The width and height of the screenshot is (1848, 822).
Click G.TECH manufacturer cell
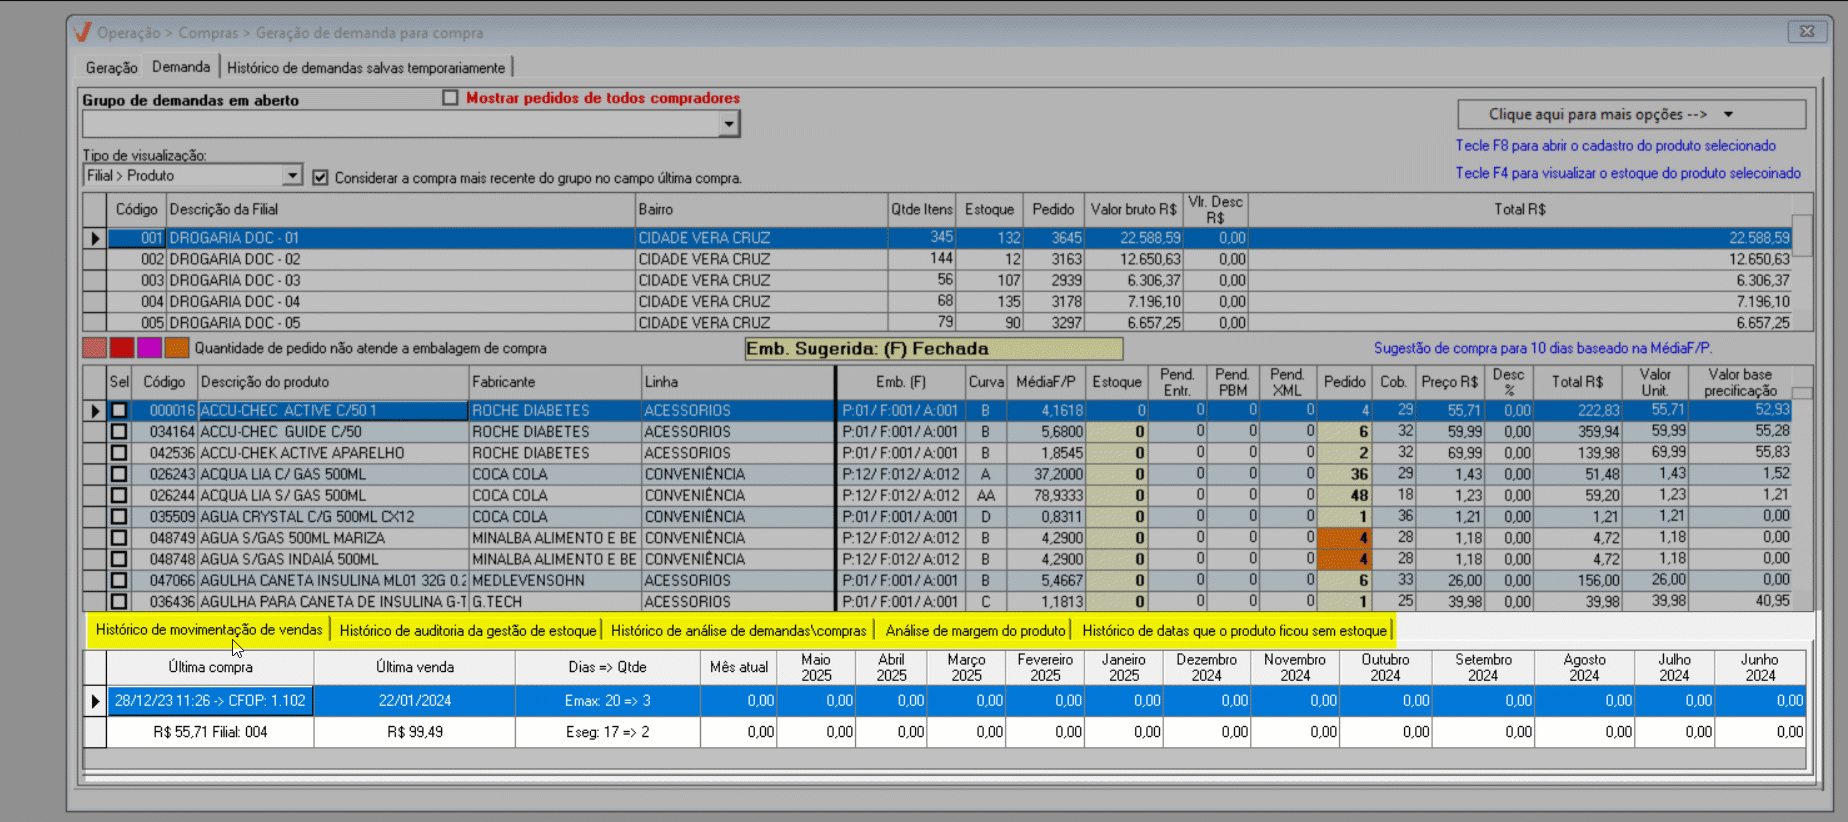[x=555, y=602]
